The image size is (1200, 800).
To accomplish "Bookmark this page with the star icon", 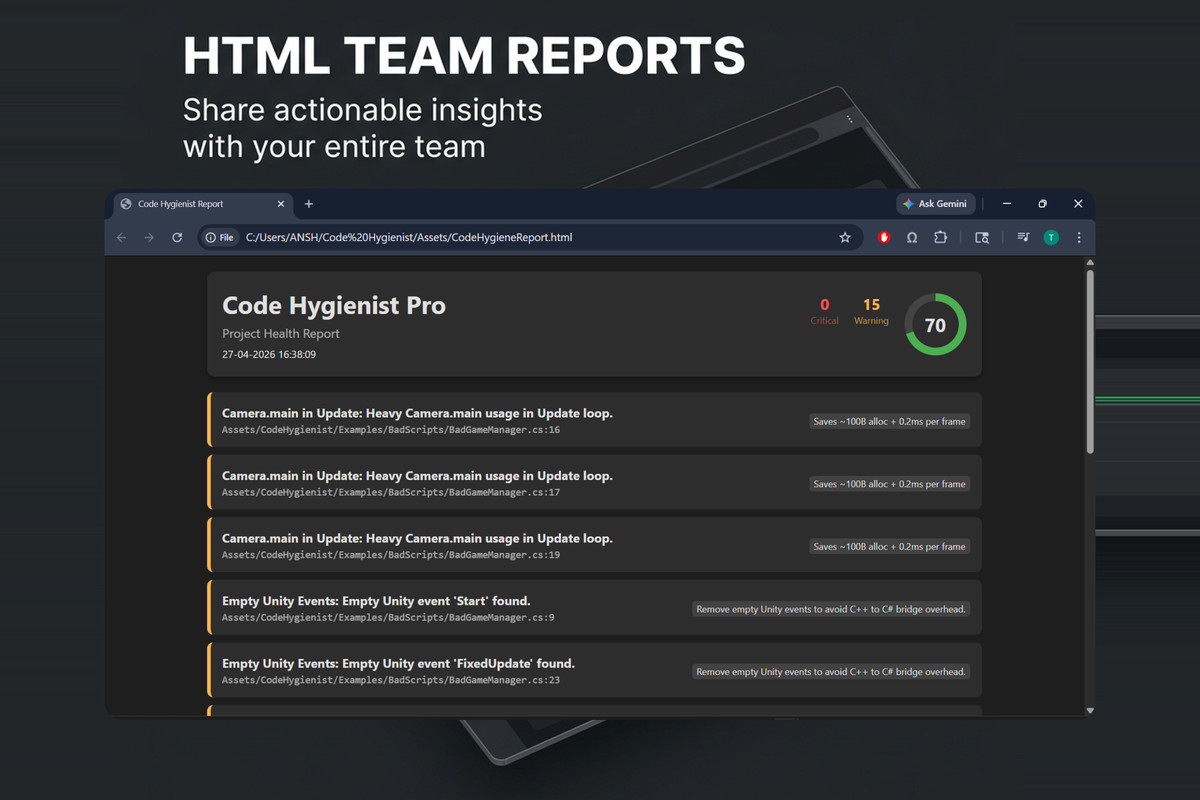I will click(x=845, y=238).
